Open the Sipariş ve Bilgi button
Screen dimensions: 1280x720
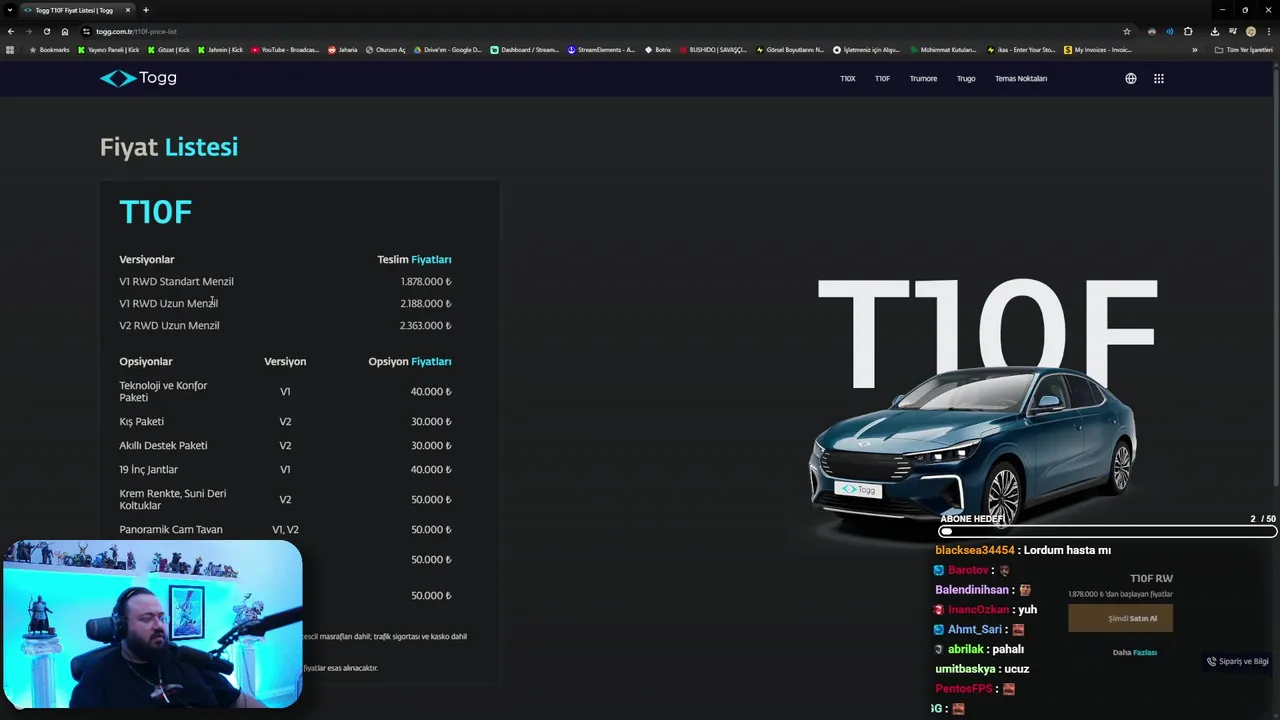point(1238,661)
